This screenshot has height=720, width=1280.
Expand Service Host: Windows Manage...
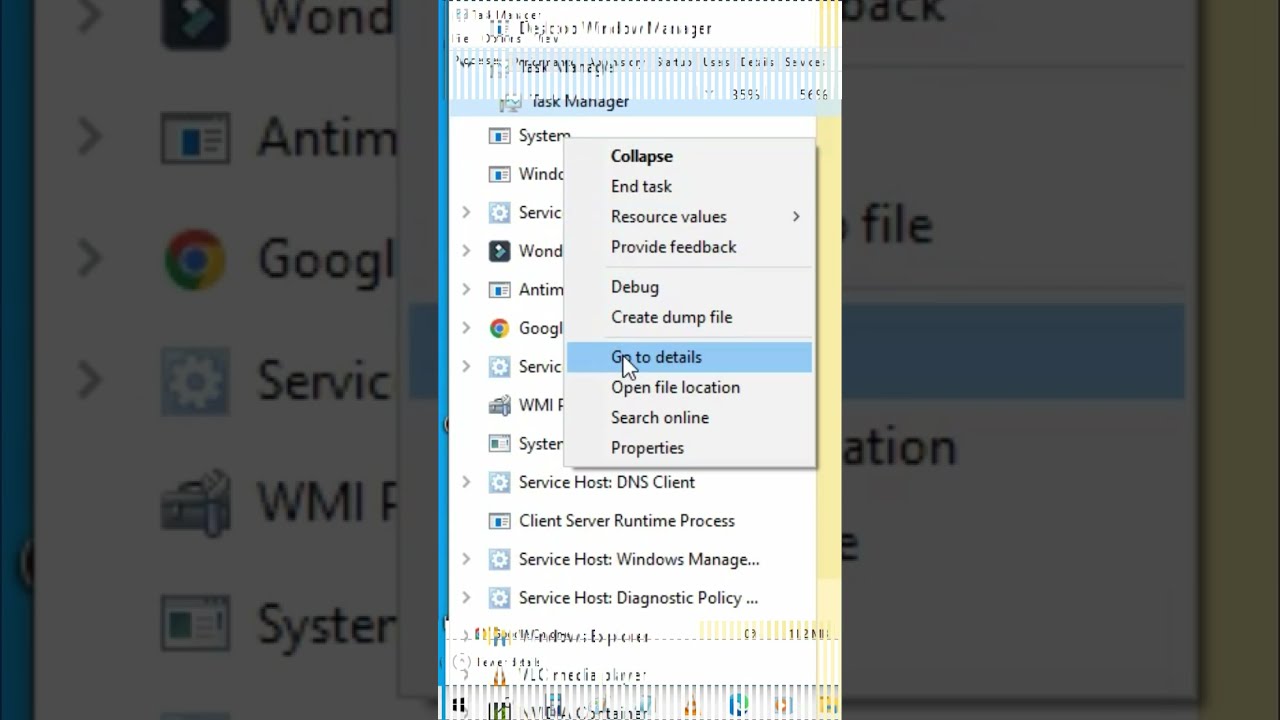(x=466, y=559)
